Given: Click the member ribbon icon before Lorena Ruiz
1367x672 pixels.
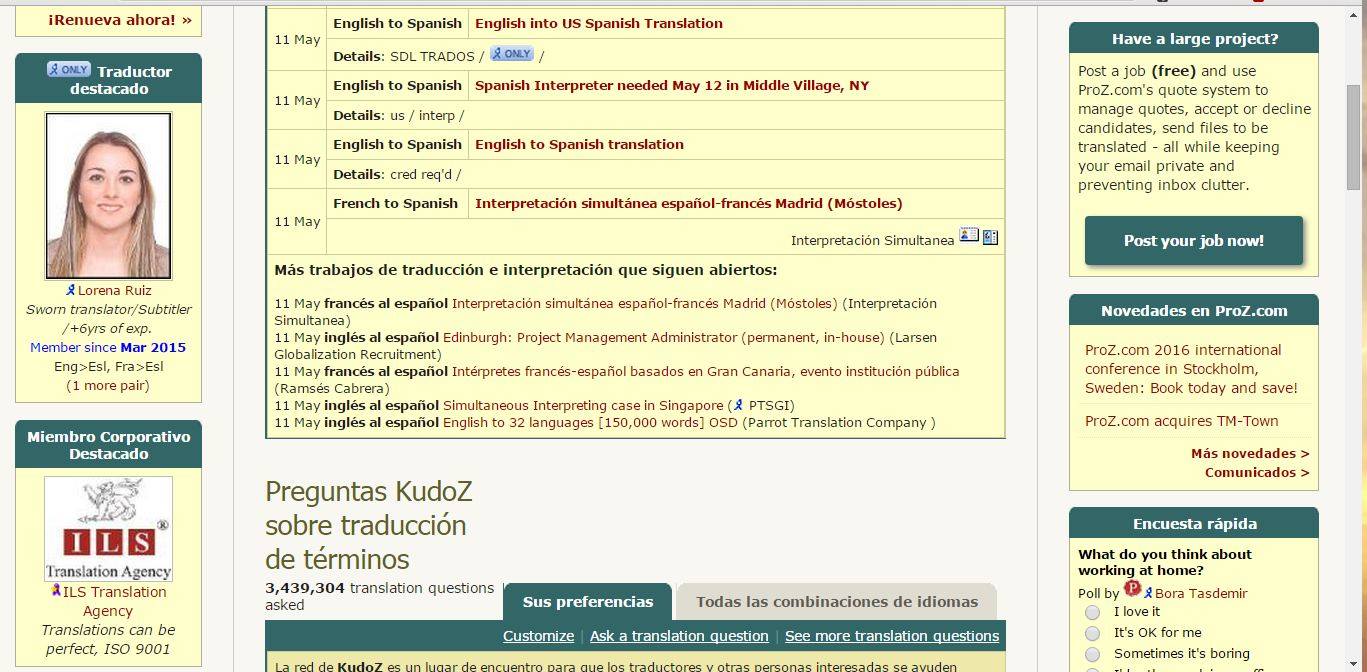Looking at the screenshot, I should click(71, 290).
